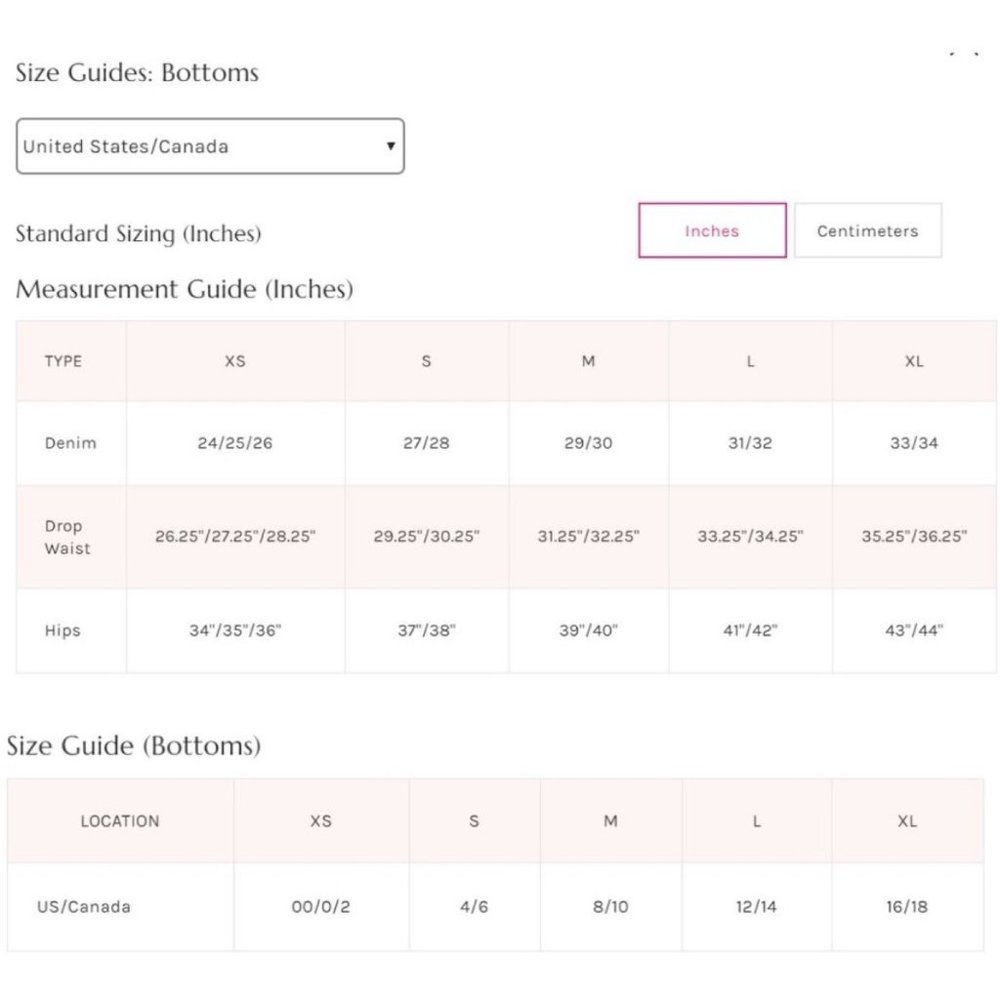The image size is (1000, 1000).
Task: Select the XS header in Measurement Guide
Action: point(235,361)
